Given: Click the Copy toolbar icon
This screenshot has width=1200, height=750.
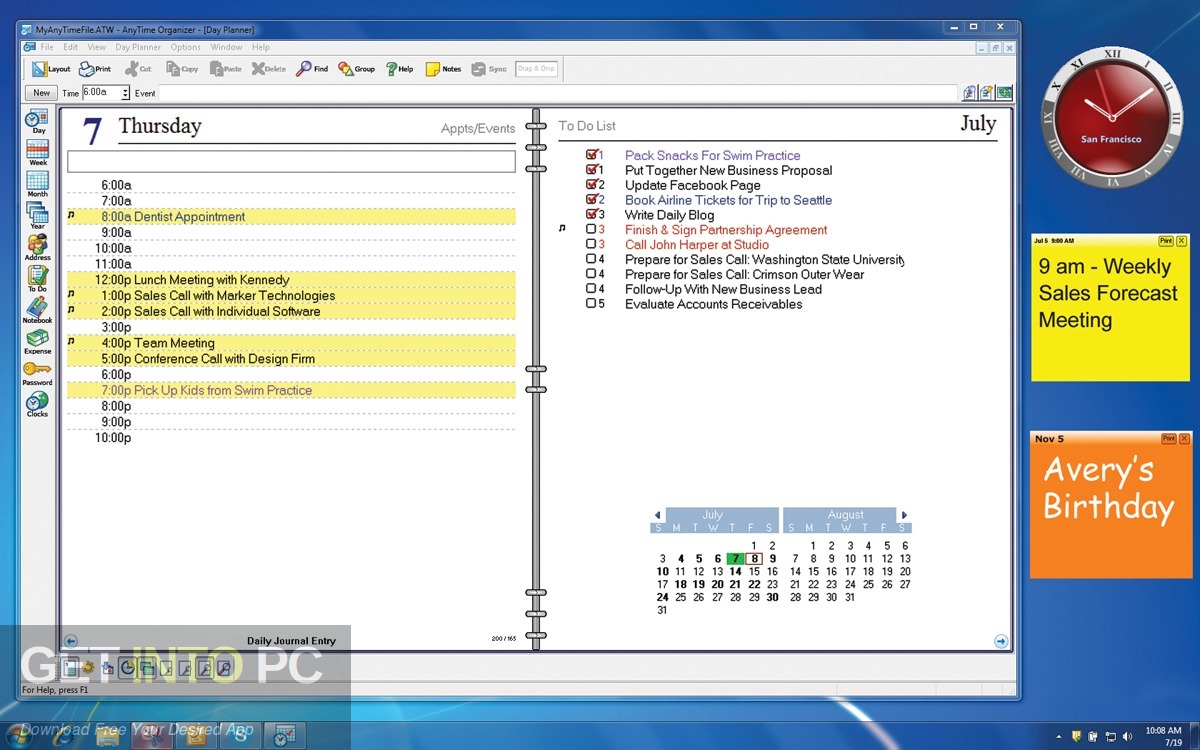Looking at the screenshot, I should click(182, 69).
